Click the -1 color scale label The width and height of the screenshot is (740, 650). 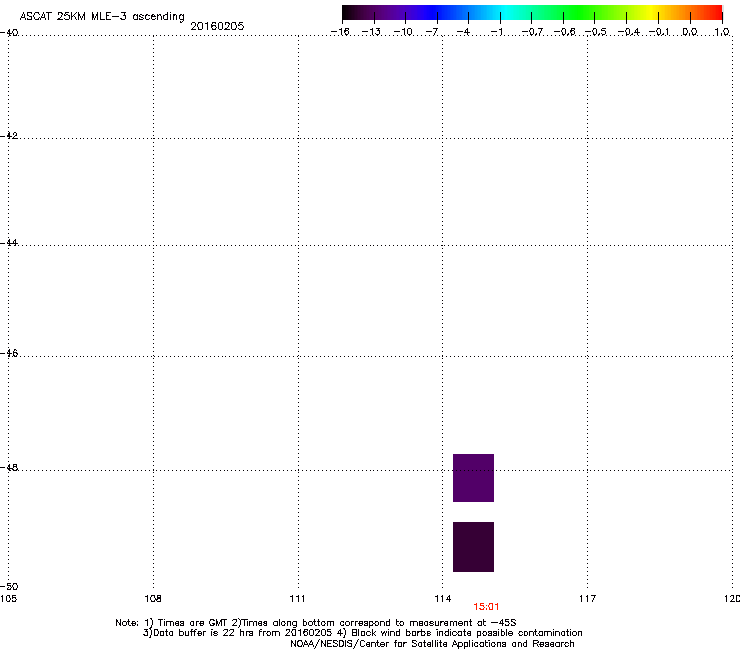497,32
